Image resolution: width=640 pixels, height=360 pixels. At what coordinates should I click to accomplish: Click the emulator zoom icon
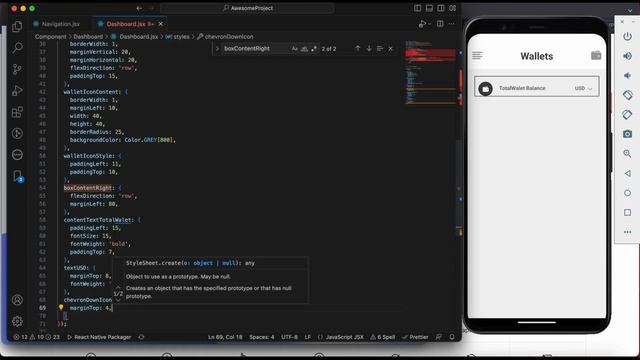tap(627, 154)
